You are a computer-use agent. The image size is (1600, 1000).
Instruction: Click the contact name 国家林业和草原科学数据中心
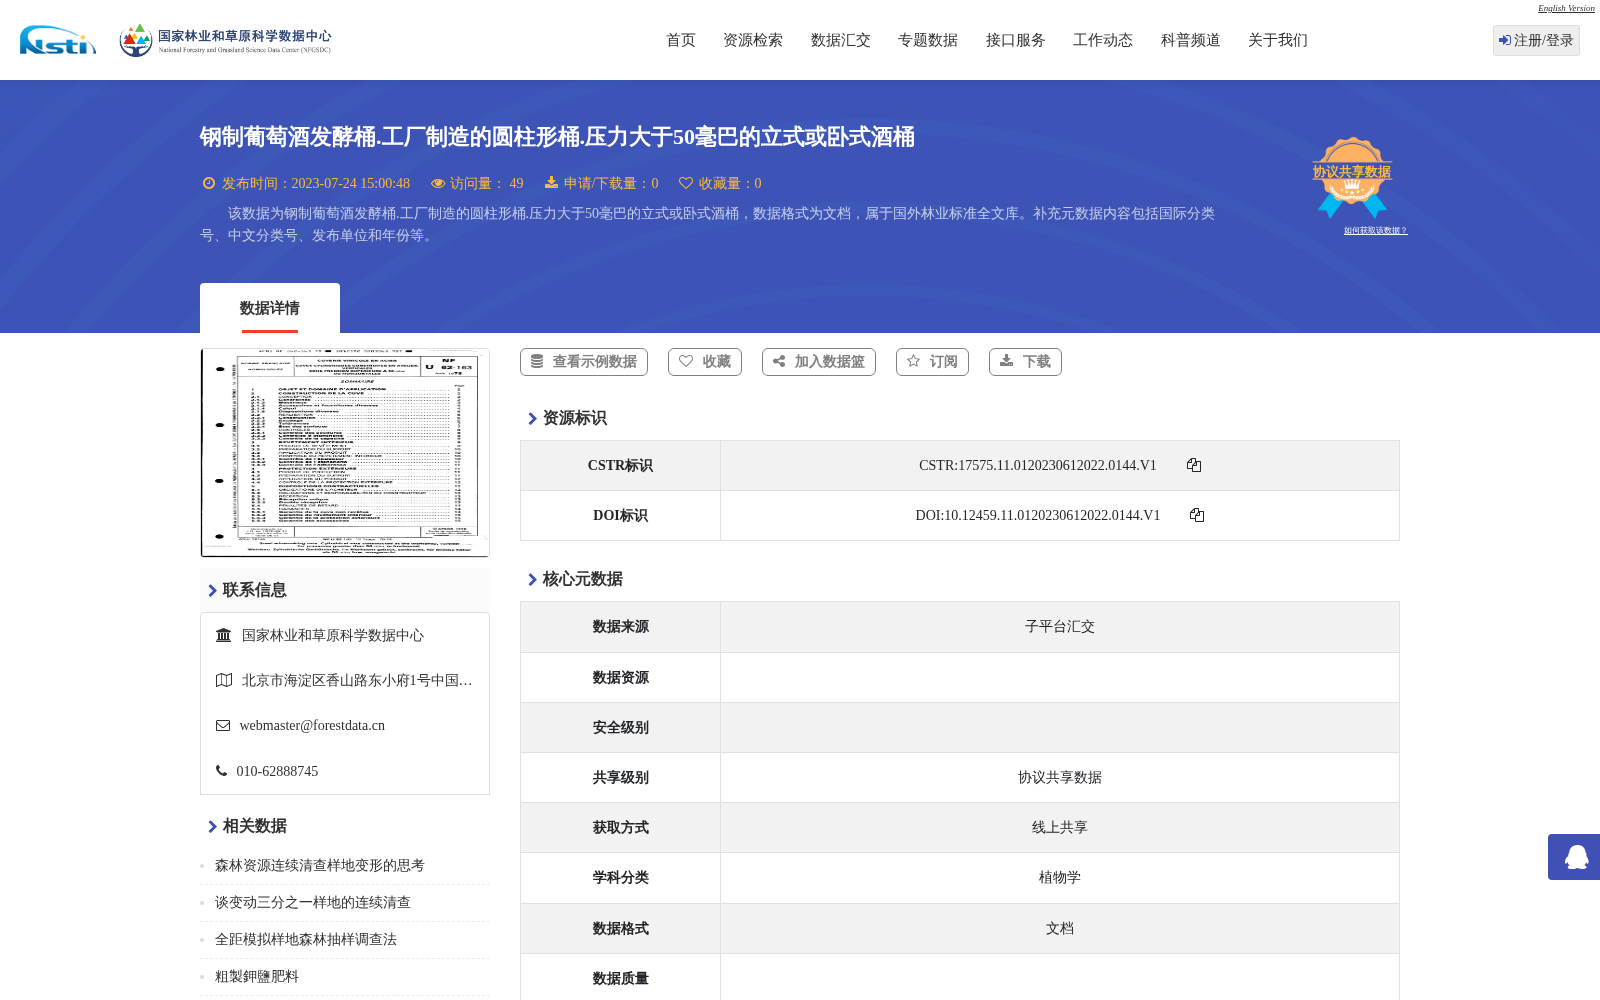[333, 636]
